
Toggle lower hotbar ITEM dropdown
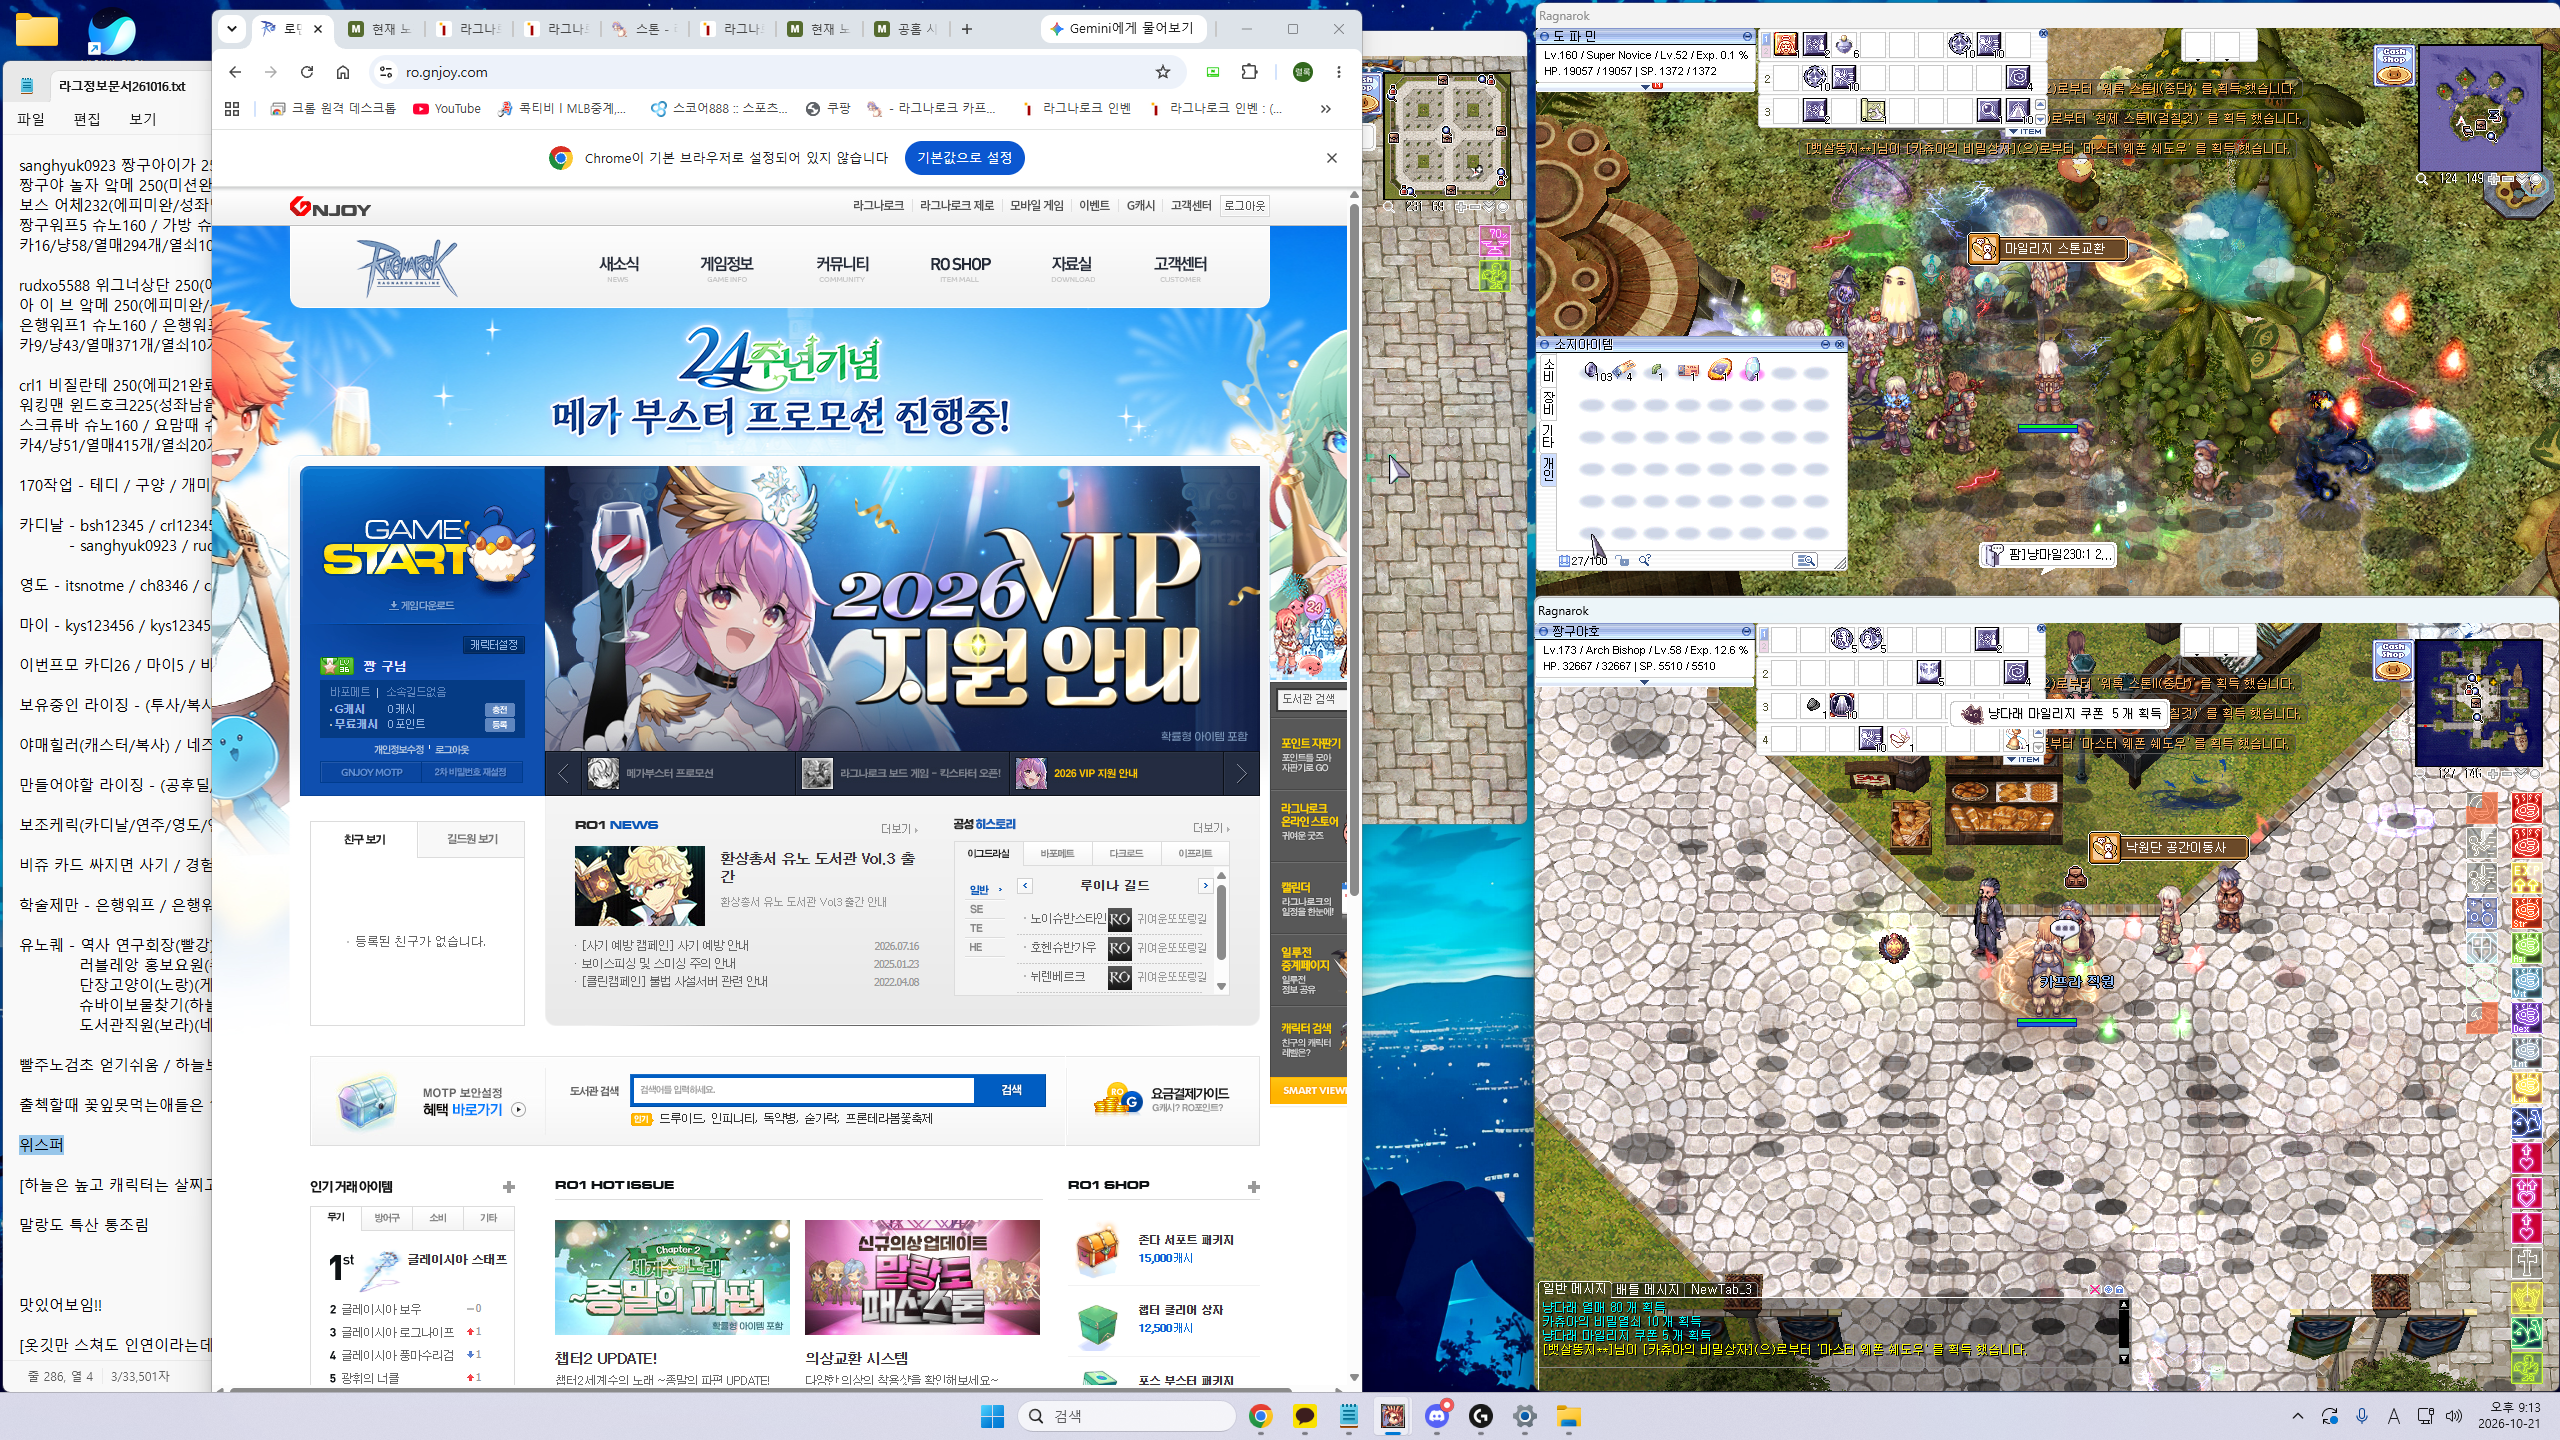[x=2025, y=759]
